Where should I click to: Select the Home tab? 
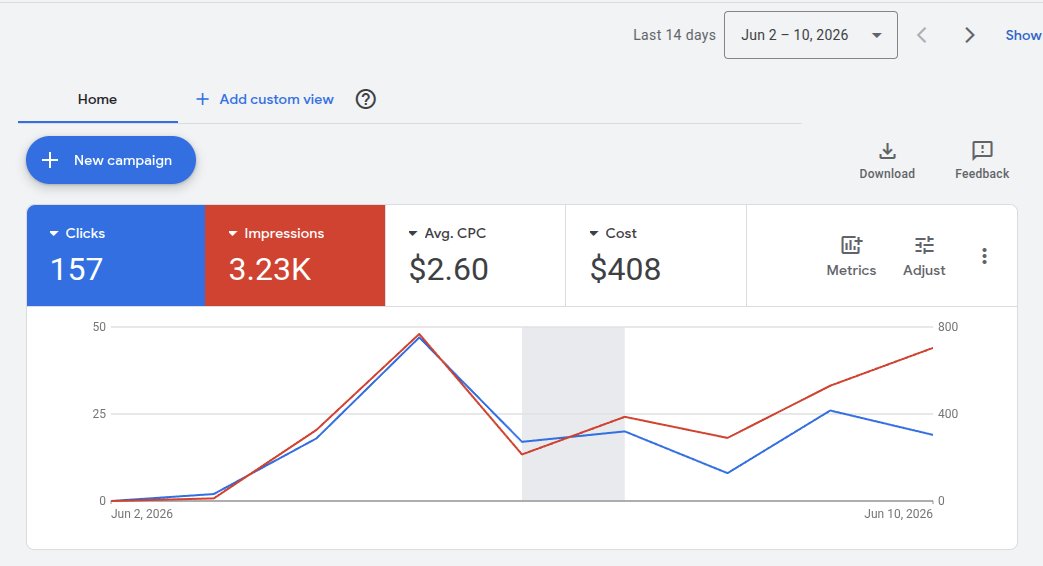[97, 99]
